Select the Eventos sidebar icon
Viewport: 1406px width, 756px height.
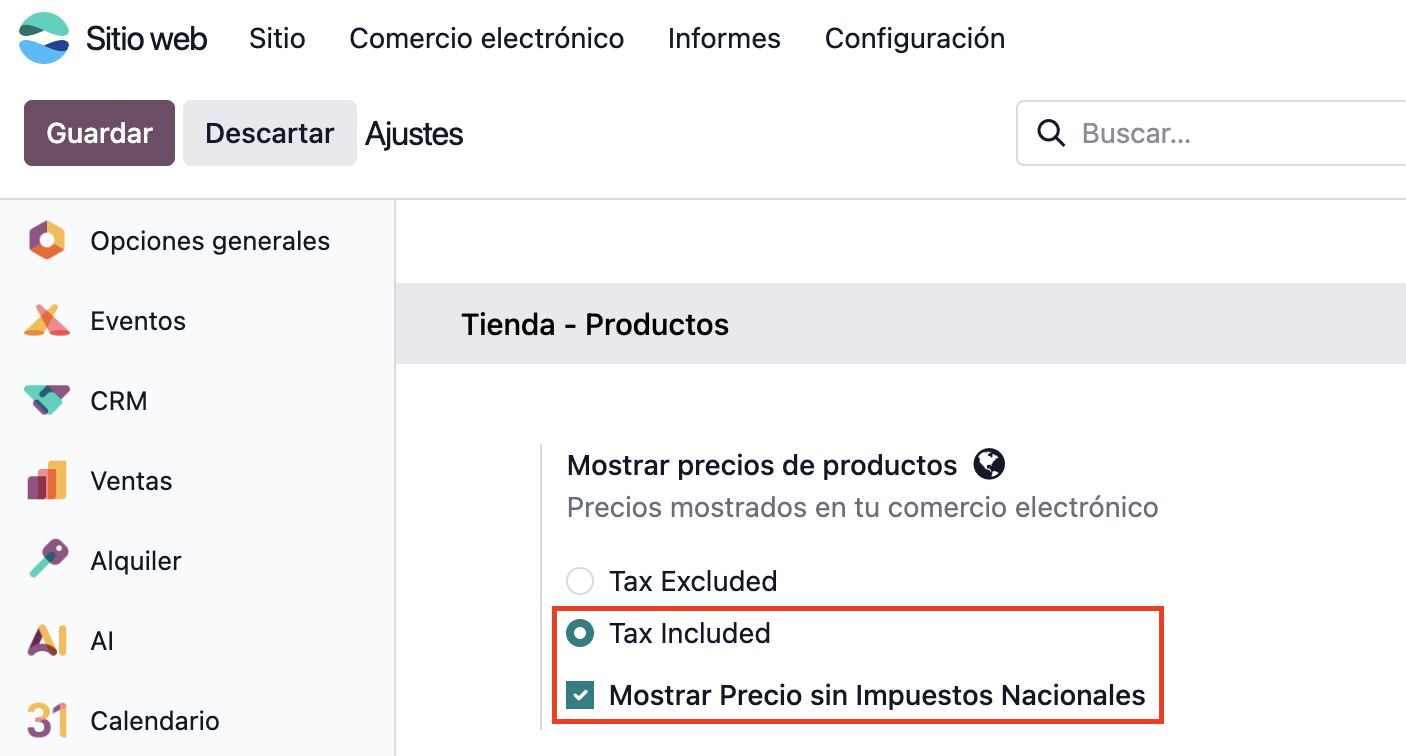coord(47,321)
